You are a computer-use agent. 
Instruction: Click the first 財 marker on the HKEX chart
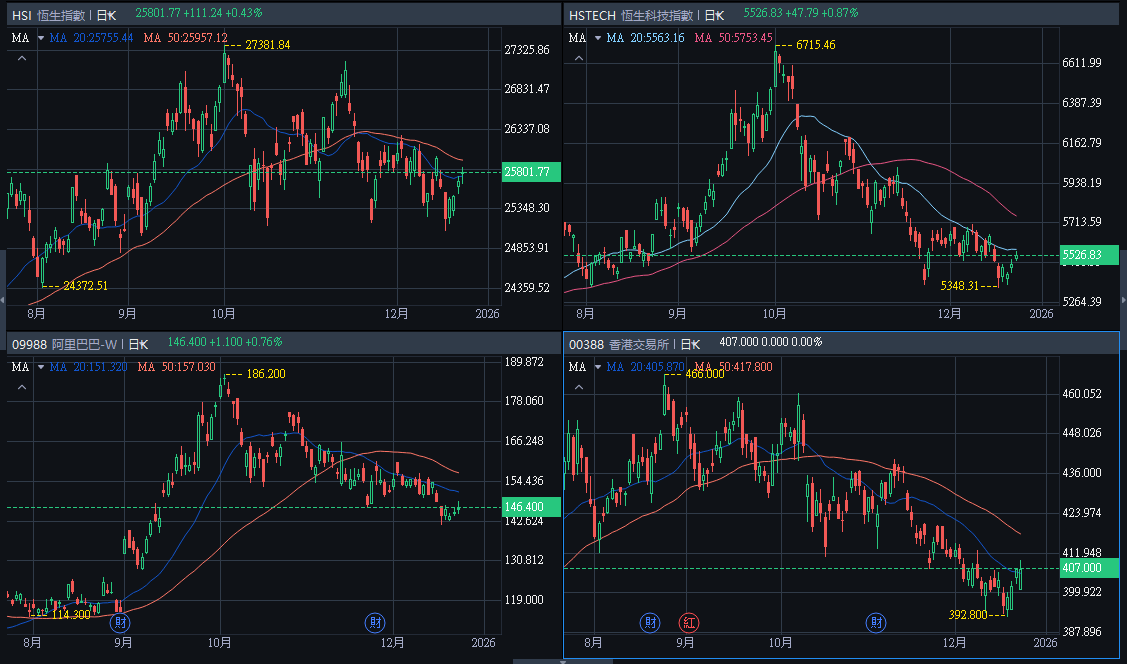coord(650,622)
